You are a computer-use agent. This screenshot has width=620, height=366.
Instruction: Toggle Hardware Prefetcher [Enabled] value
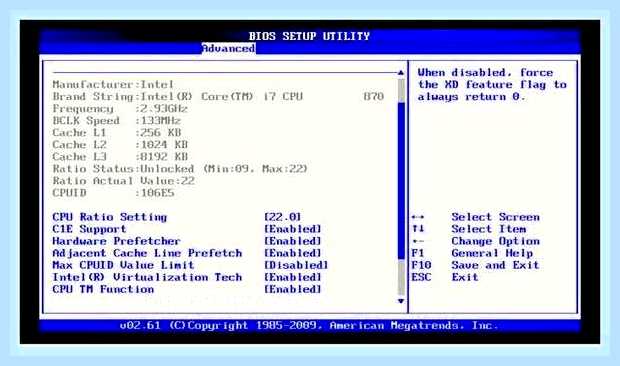293,241
